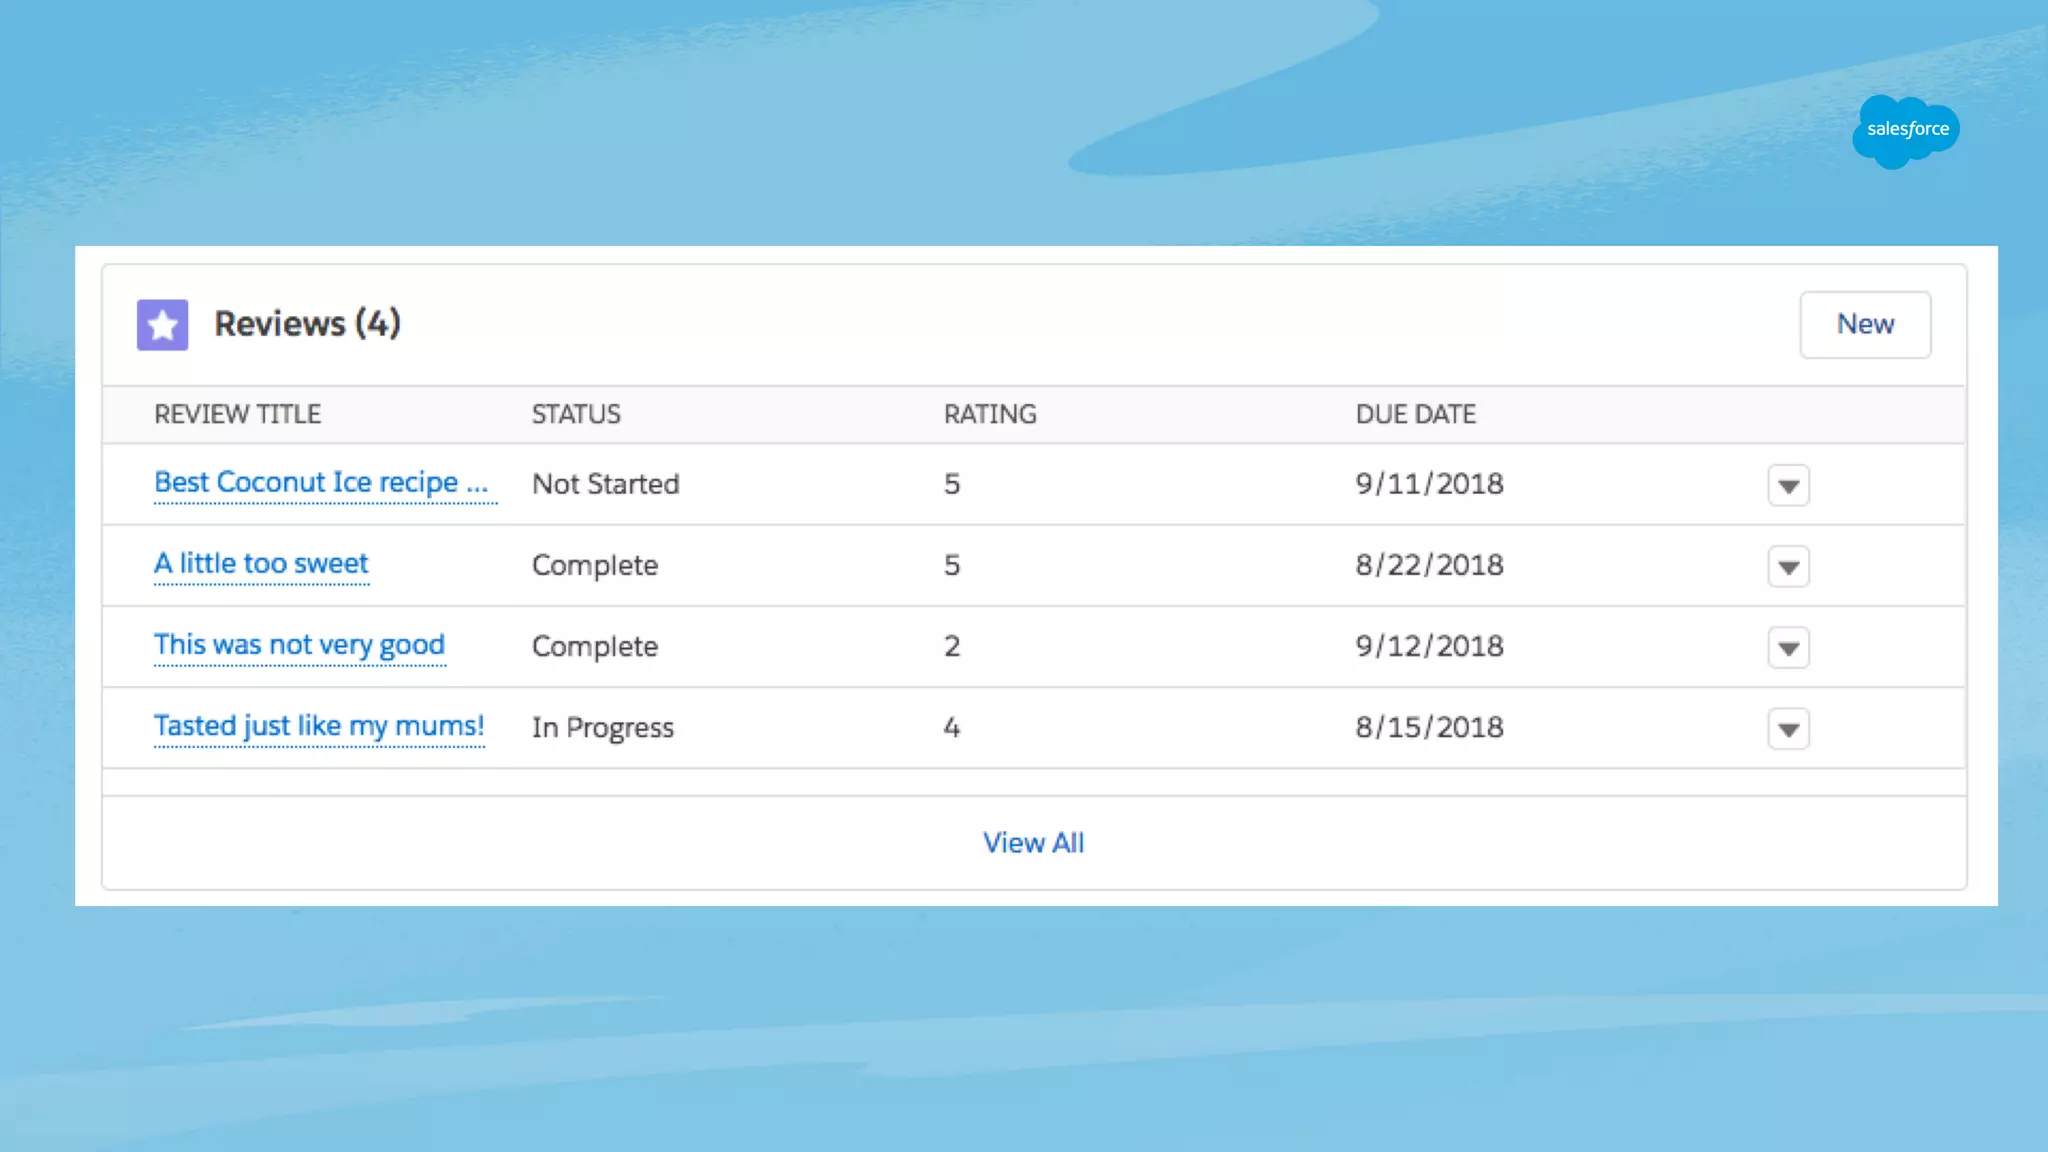The height and width of the screenshot is (1152, 2048).
Task: Open the View All link
Action: point(1033,843)
